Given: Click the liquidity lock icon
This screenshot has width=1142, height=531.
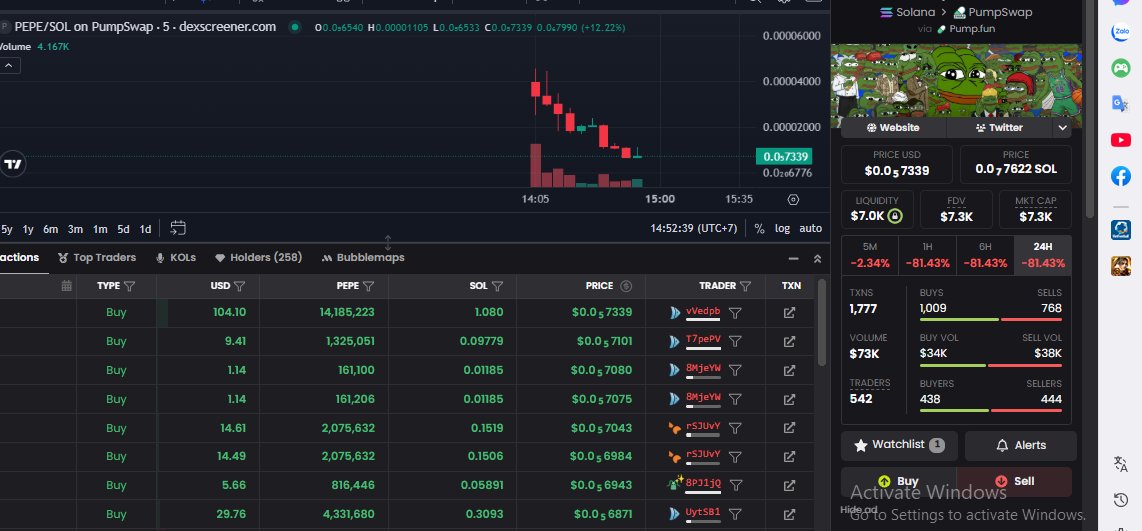Looking at the screenshot, I should pyautogui.click(x=895, y=216).
